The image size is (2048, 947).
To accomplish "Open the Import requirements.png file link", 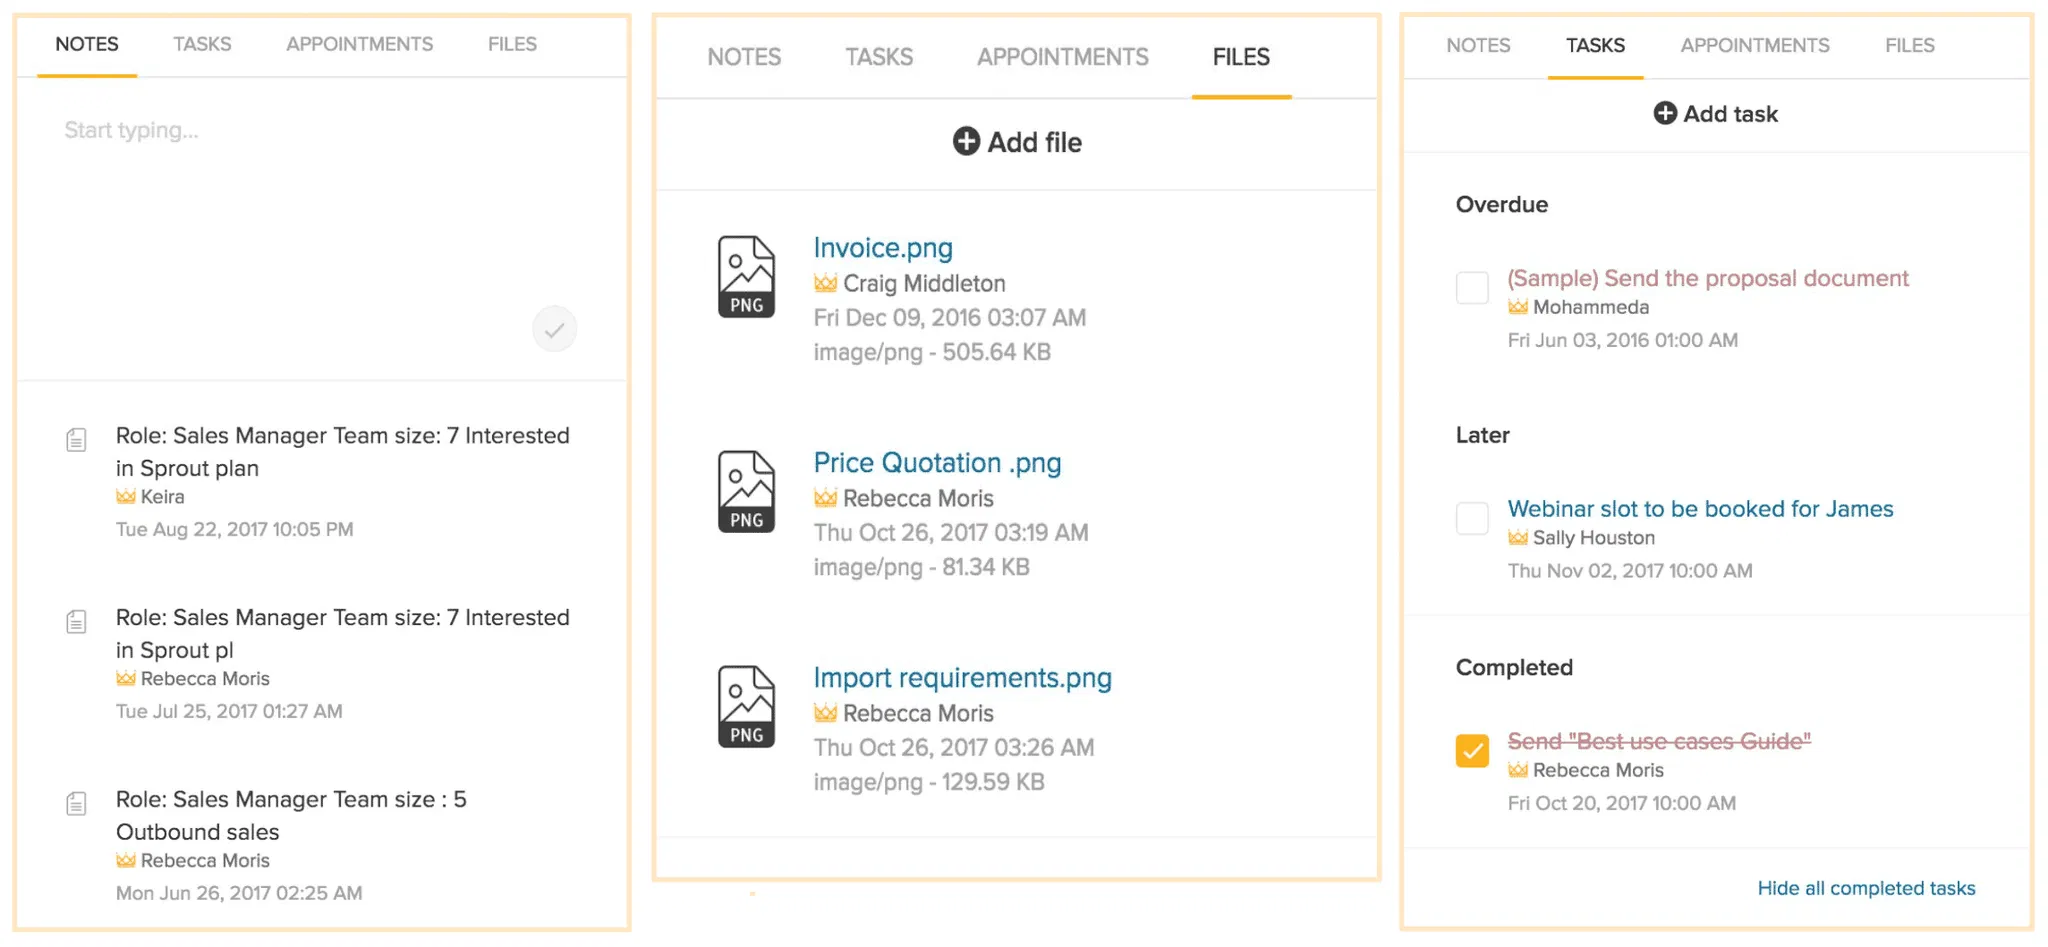I will (962, 678).
